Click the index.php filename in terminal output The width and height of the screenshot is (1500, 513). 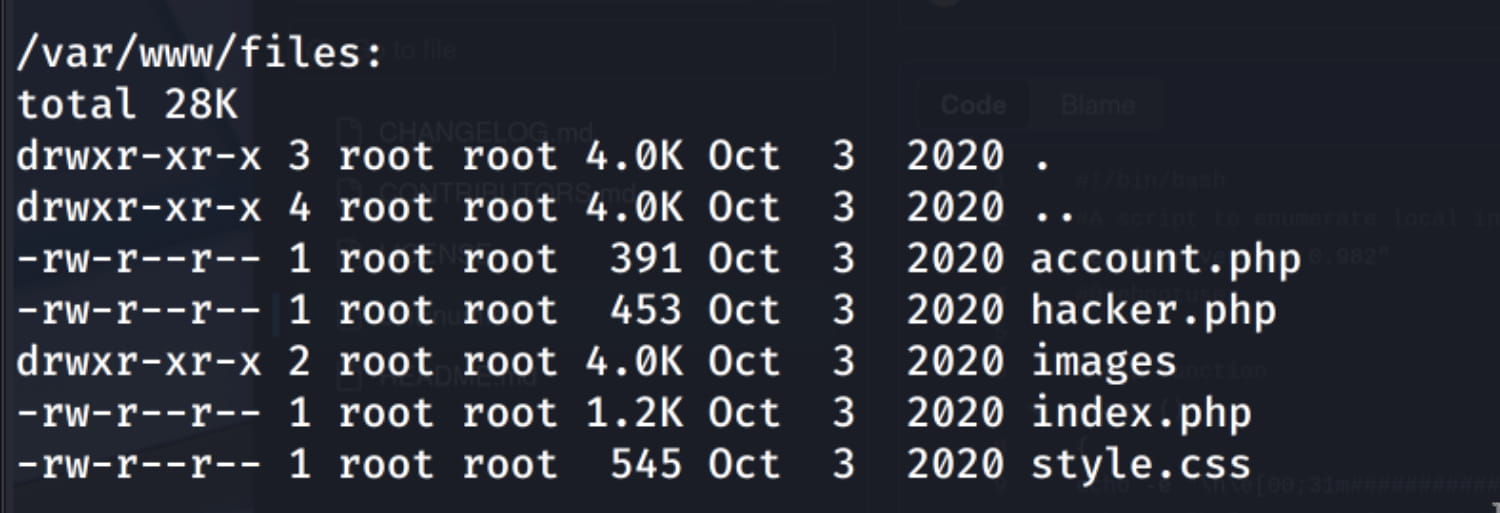point(1140,414)
